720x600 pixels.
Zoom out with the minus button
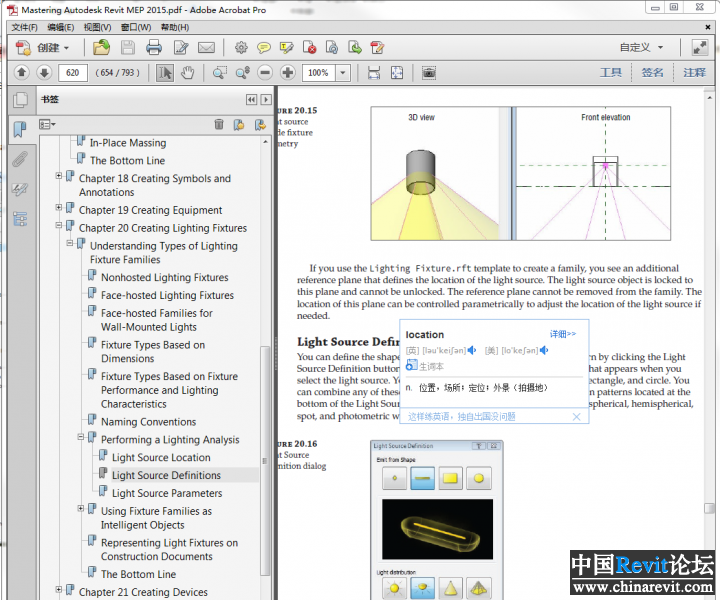(x=265, y=73)
